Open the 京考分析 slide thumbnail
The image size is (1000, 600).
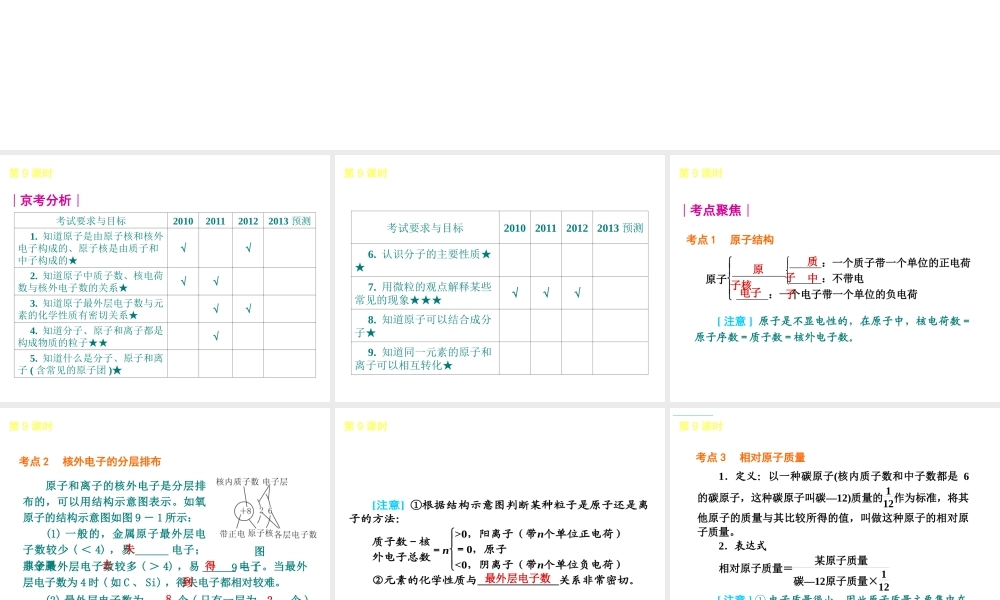(x=165, y=278)
